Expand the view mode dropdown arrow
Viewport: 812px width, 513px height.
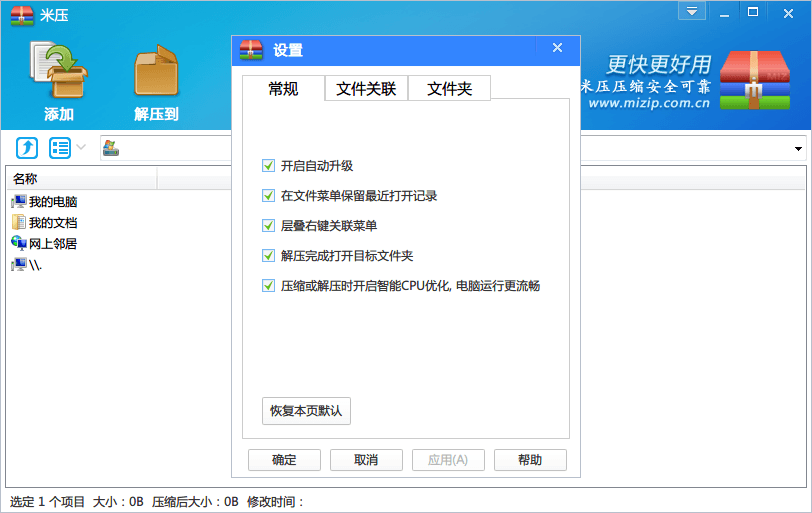point(81,148)
